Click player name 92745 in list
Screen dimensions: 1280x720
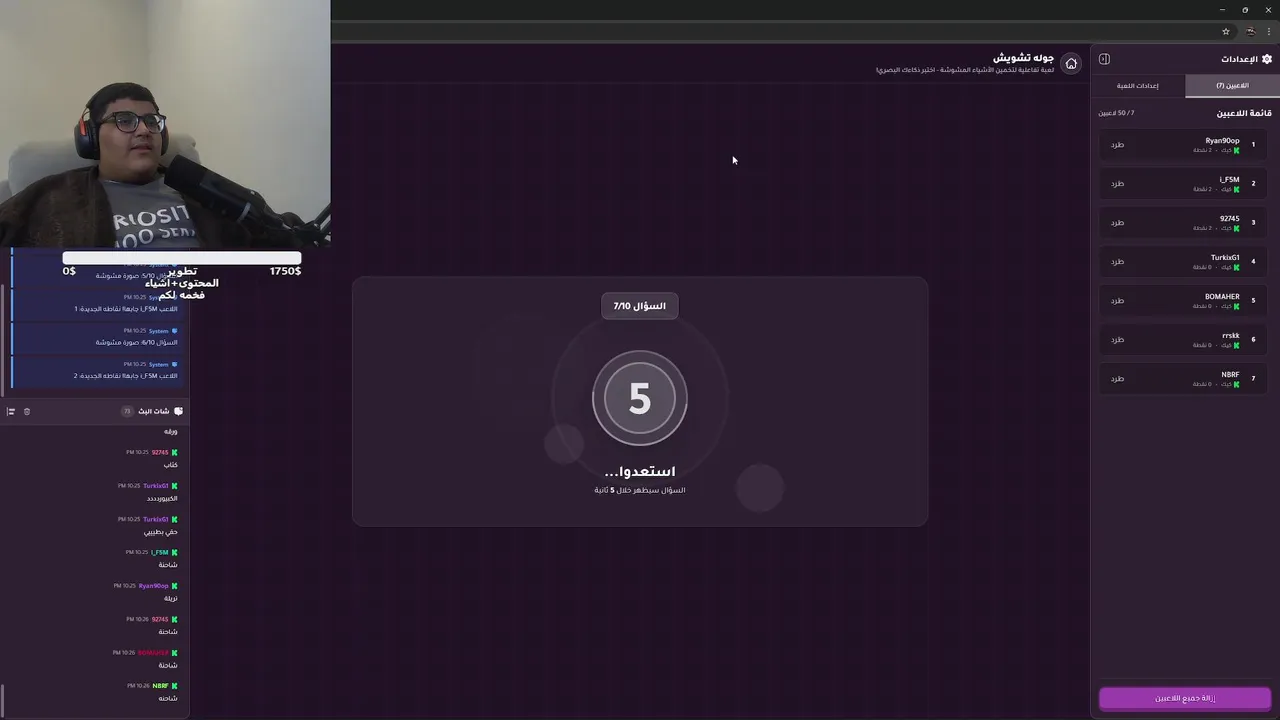click(x=1230, y=219)
